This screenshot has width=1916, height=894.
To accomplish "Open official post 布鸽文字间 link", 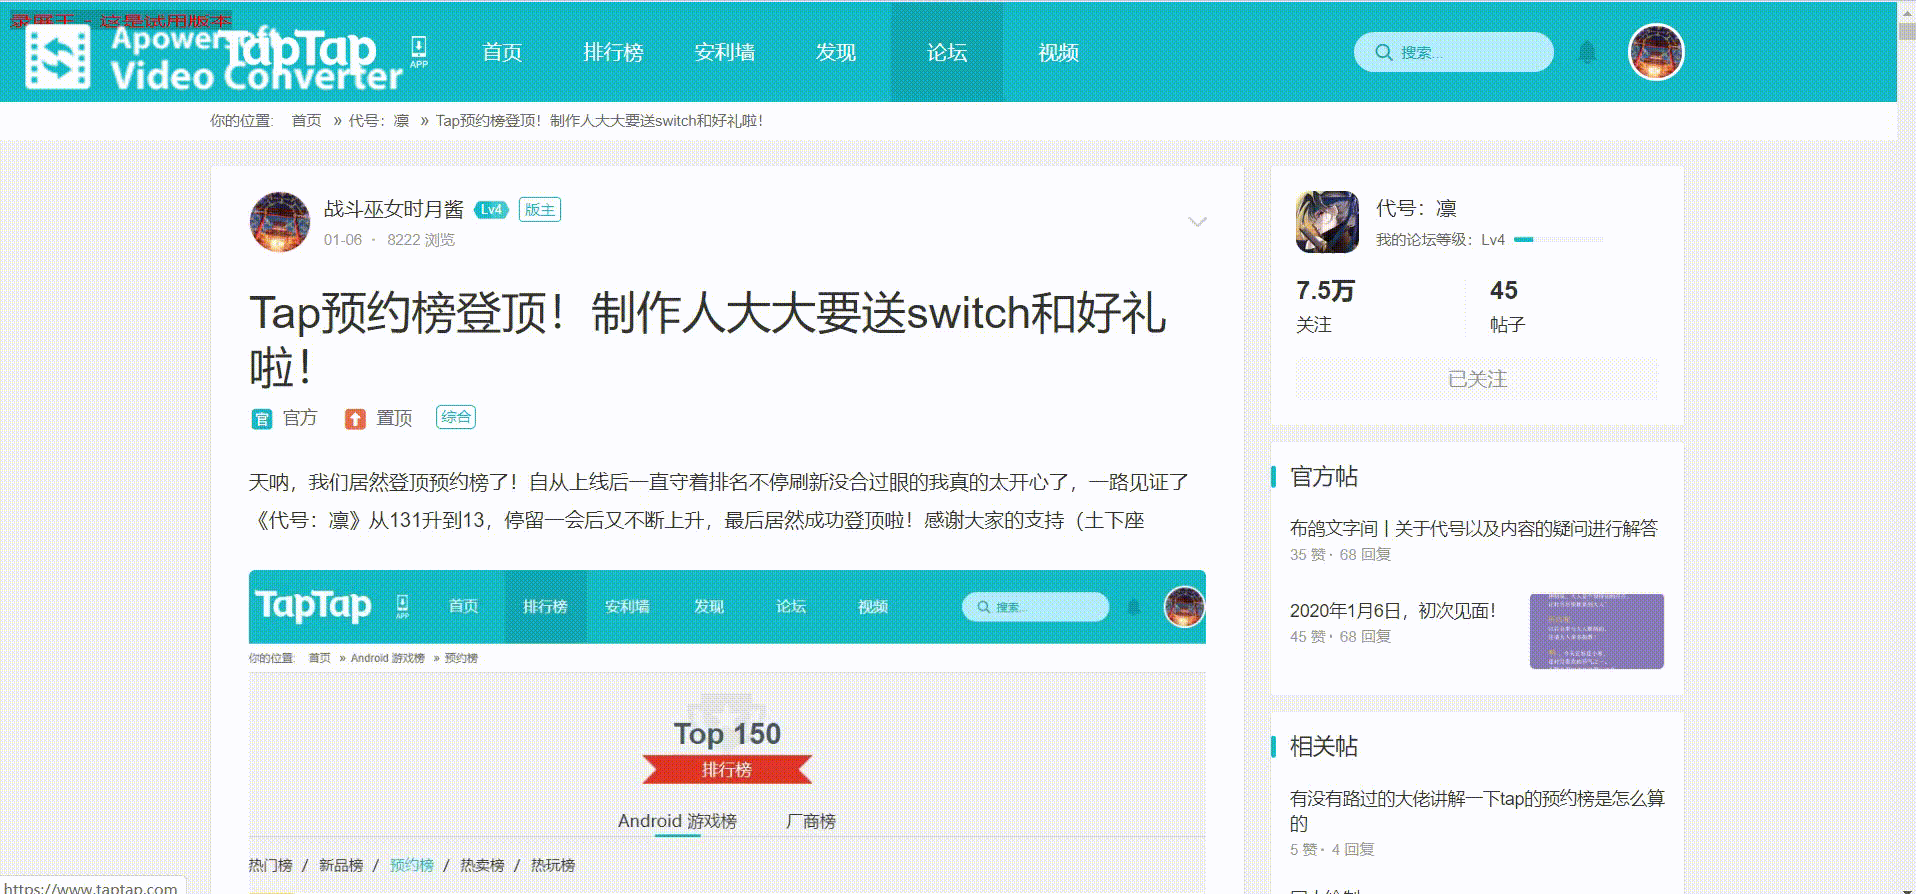I will 1474,528.
